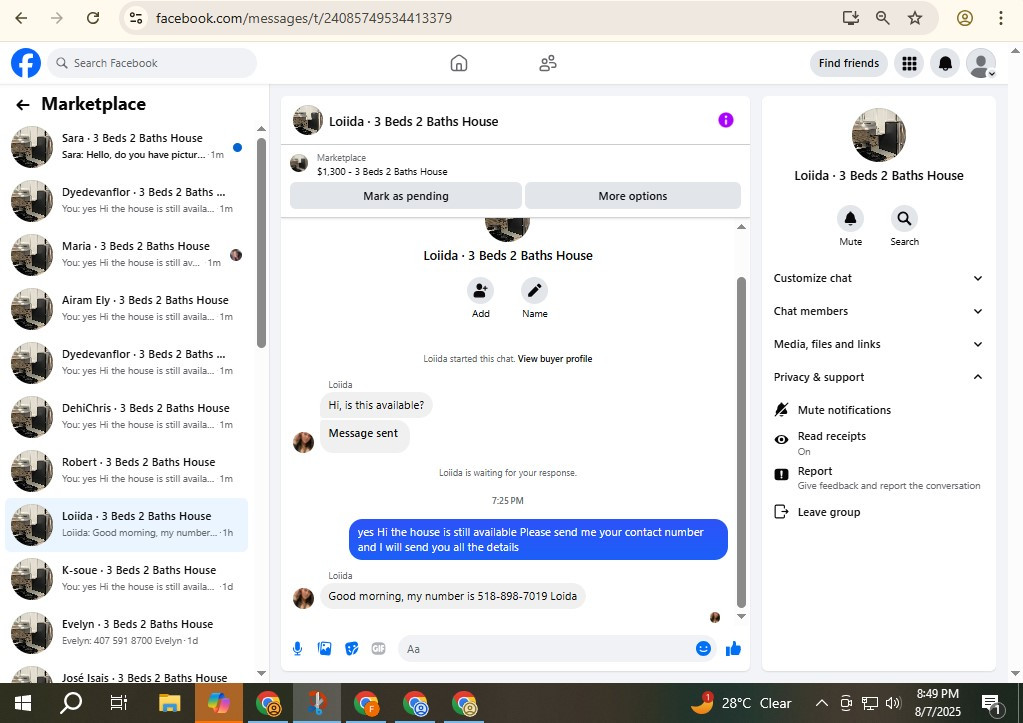The image size is (1023, 723).
Task: Click conversation list scroll-down arrow
Action: point(262,673)
